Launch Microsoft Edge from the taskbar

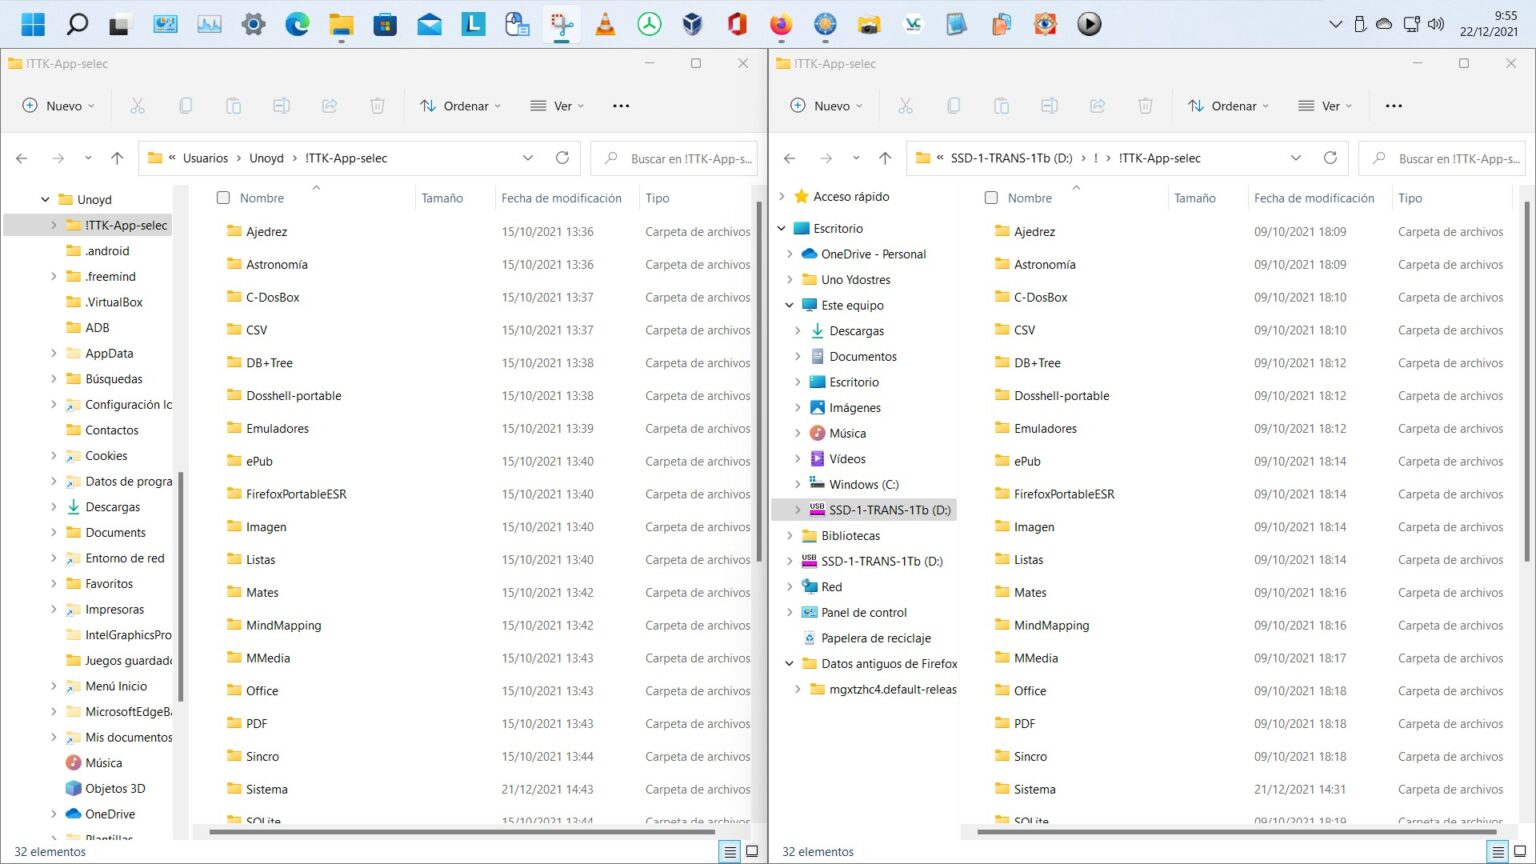(x=297, y=24)
